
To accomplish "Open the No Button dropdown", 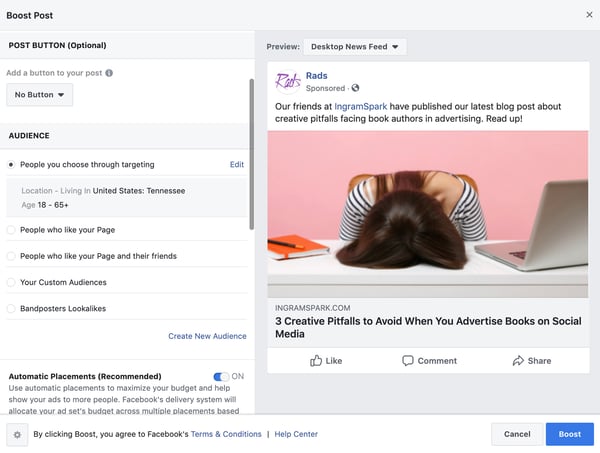I will click(39, 95).
